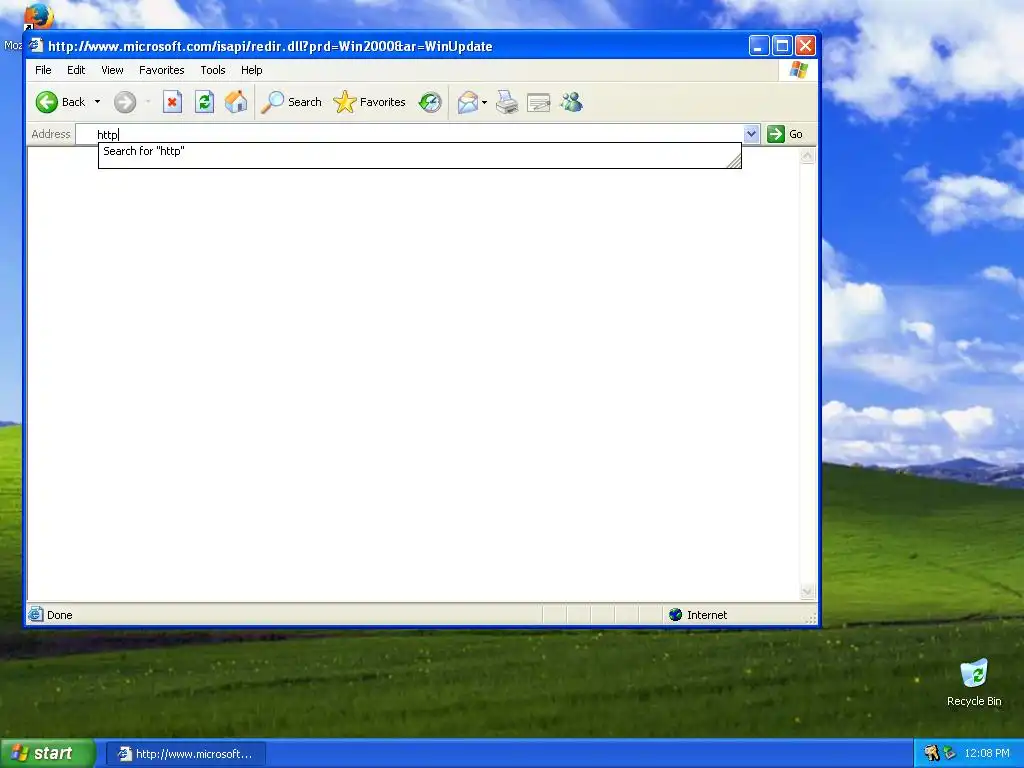Click the Edit page toolbar icon
The image size is (1024, 768).
539,102
